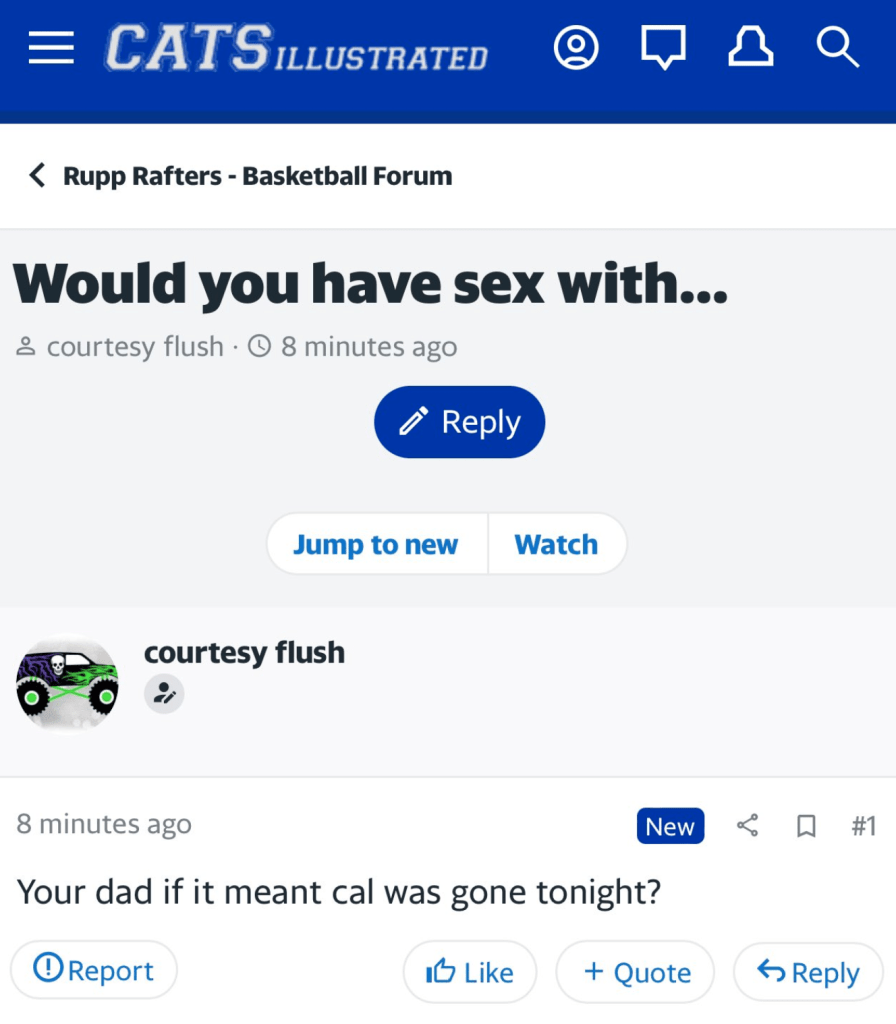Click the blue Reply button
The height and width of the screenshot is (1024, 896).
tap(459, 422)
